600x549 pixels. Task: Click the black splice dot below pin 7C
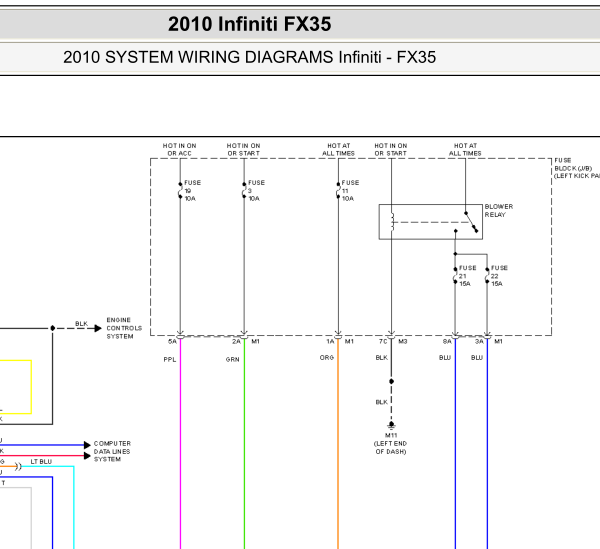(391, 381)
